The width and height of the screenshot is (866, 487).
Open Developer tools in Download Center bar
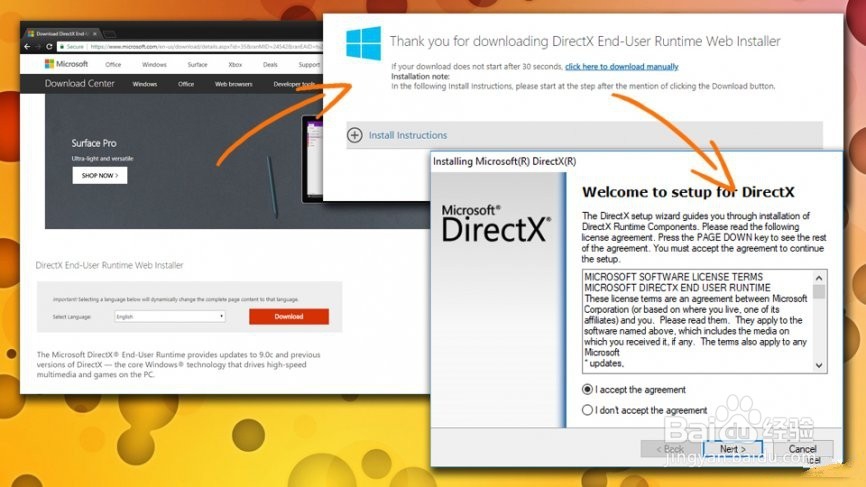tap(294, 84)
